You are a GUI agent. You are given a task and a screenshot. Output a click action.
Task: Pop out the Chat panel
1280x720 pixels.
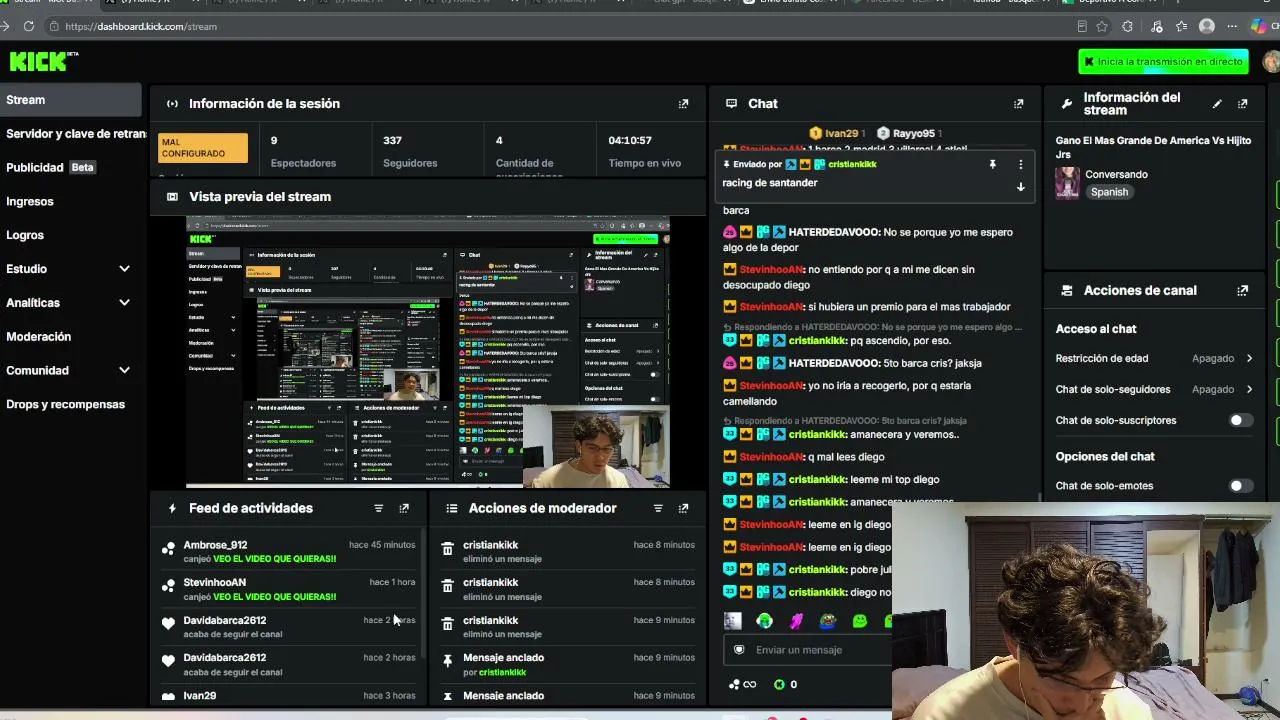tap(1019, 104)
